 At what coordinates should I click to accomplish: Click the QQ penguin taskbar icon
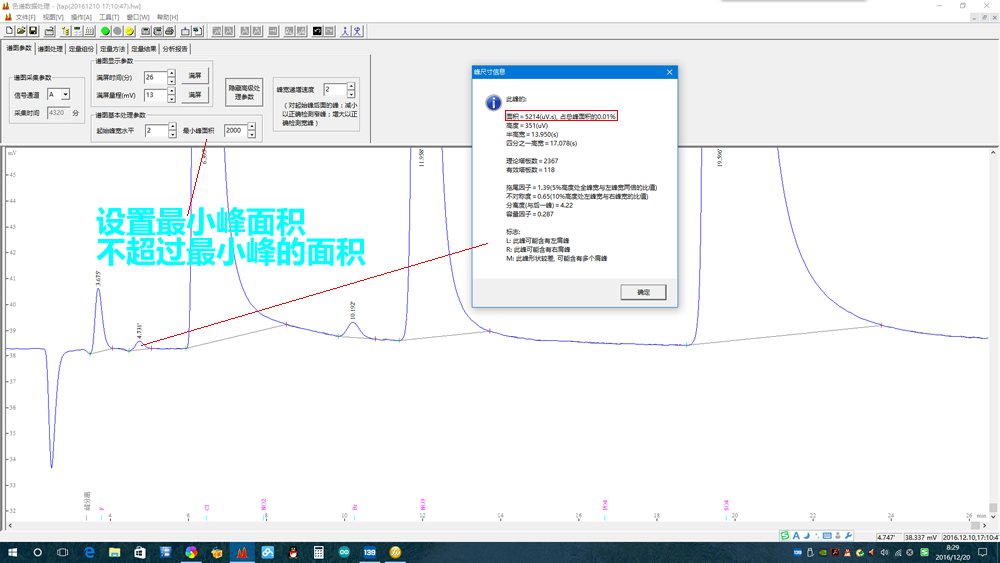(293, 552)
